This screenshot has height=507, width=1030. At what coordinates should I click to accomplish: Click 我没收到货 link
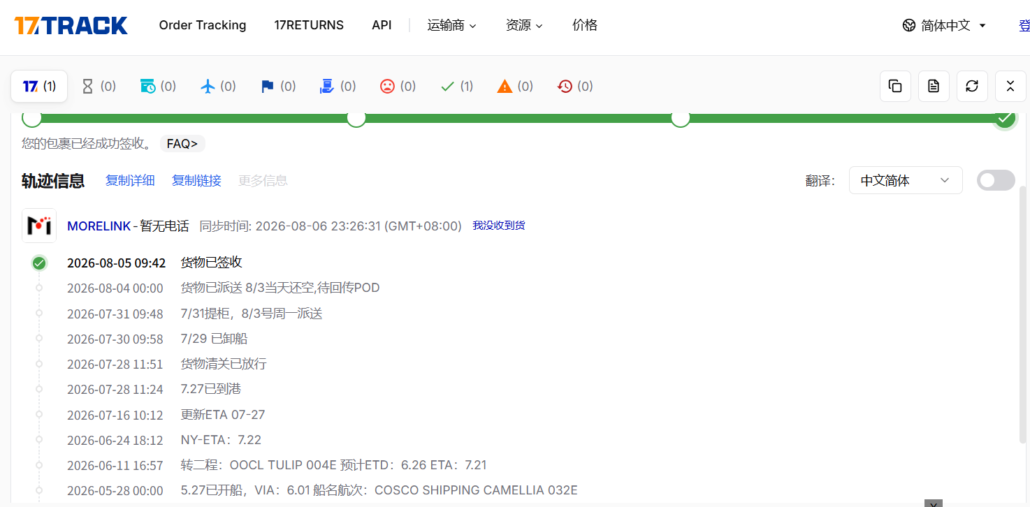(x=499, y=225)
